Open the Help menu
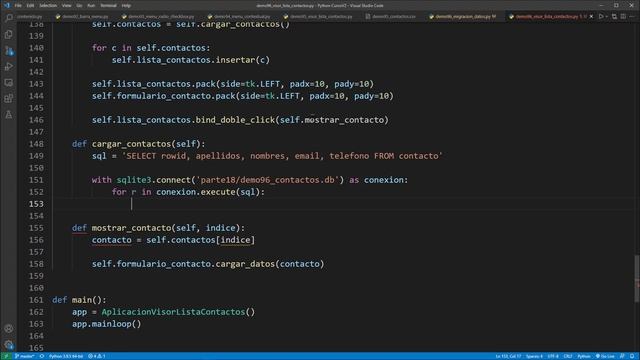 point(126,5)
